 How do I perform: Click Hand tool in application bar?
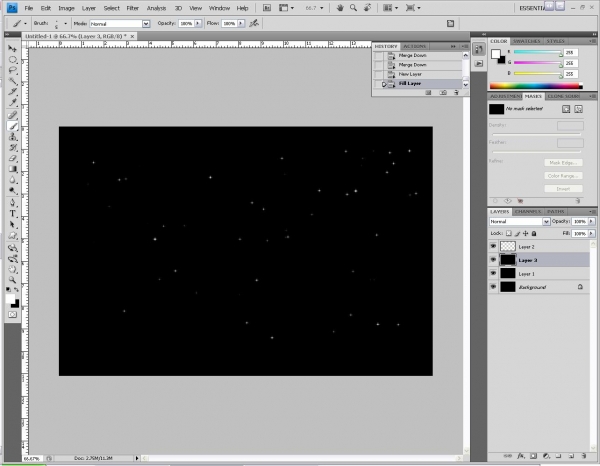click(339, 8)
